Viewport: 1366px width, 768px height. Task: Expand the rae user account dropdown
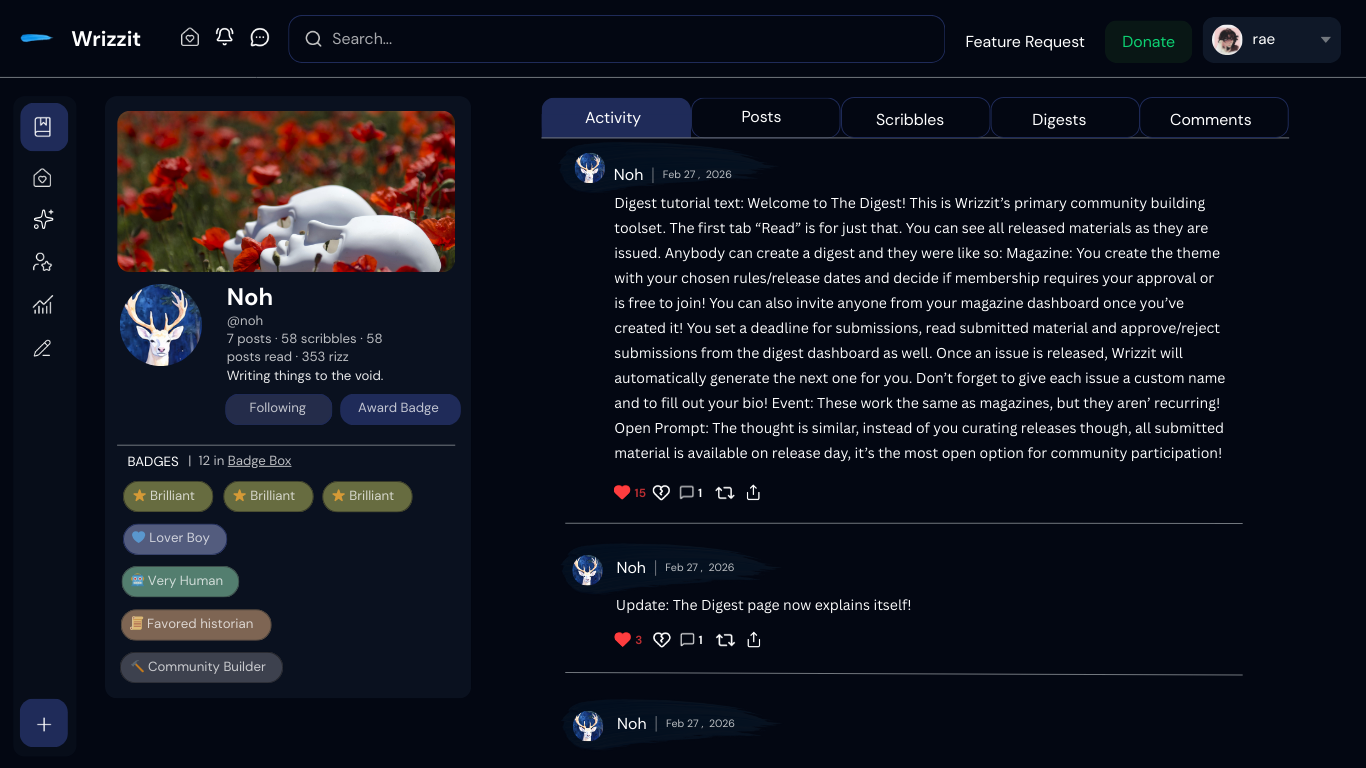pos(1272,40)
